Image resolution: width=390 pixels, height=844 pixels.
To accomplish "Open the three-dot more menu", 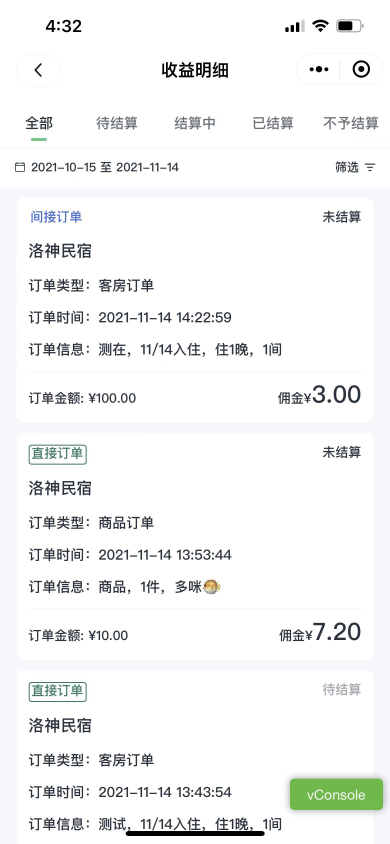I will tap(318, 69).
